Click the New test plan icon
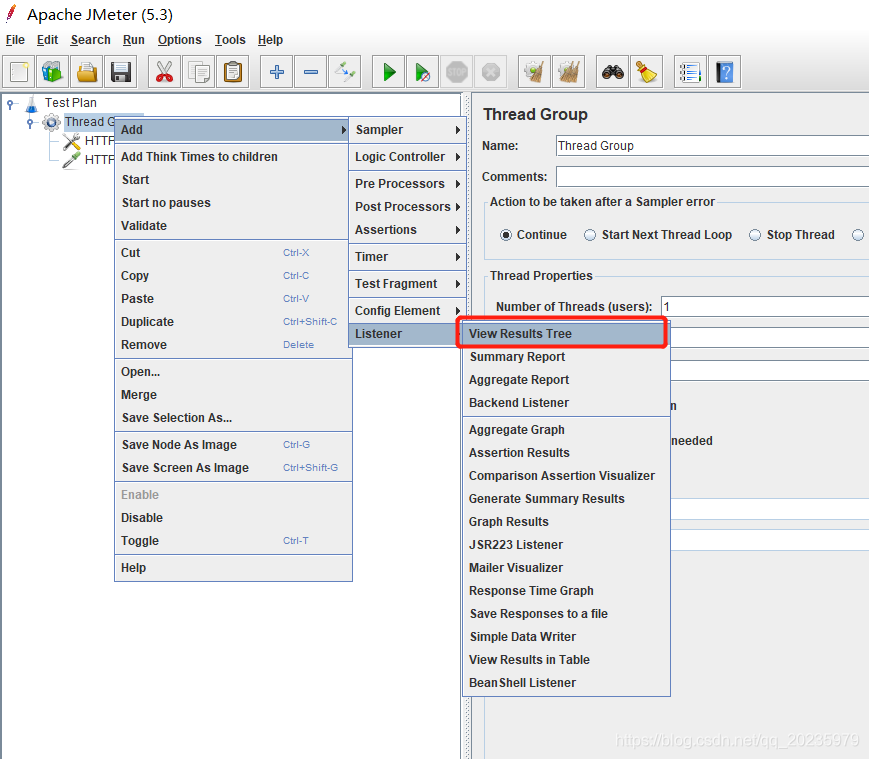This screenshot has height=759, width=869. pyautogui.click(x=19, y=72)
